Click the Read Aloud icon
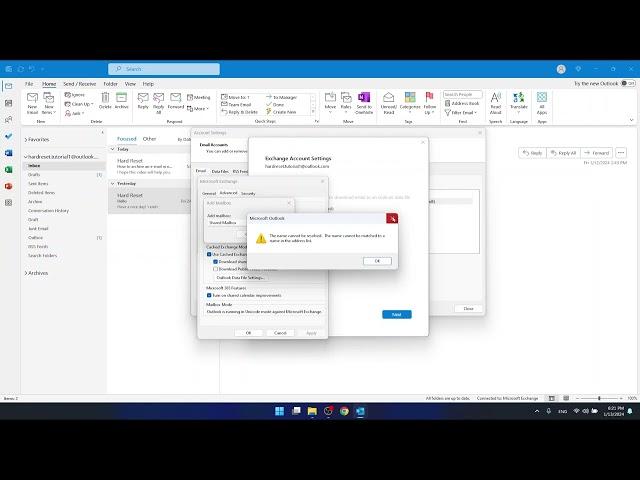The image size is (640, 480). click(496, 103)
